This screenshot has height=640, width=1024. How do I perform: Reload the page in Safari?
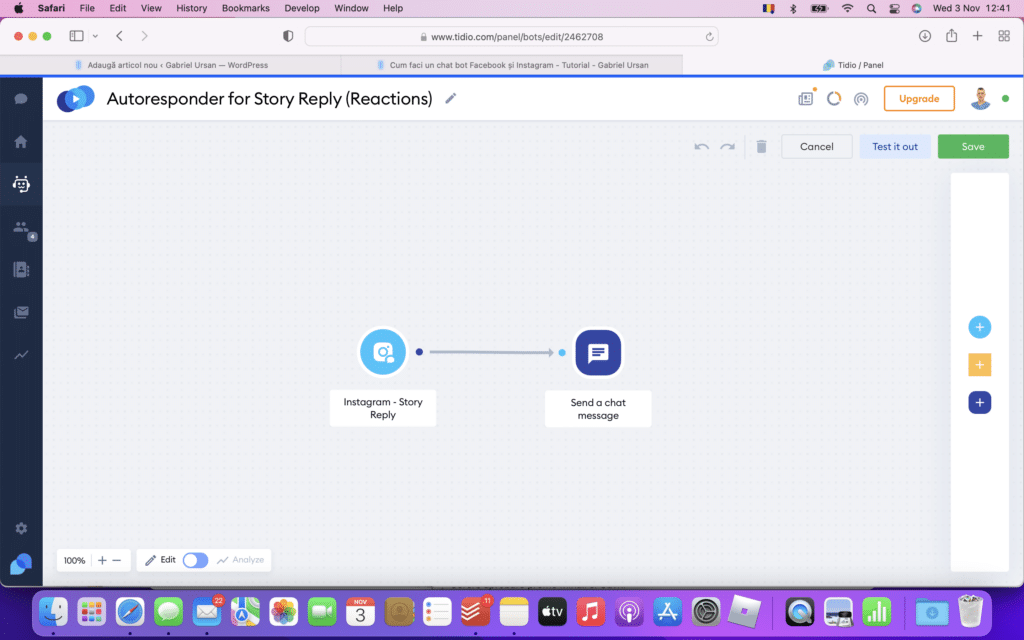[709, 37]
